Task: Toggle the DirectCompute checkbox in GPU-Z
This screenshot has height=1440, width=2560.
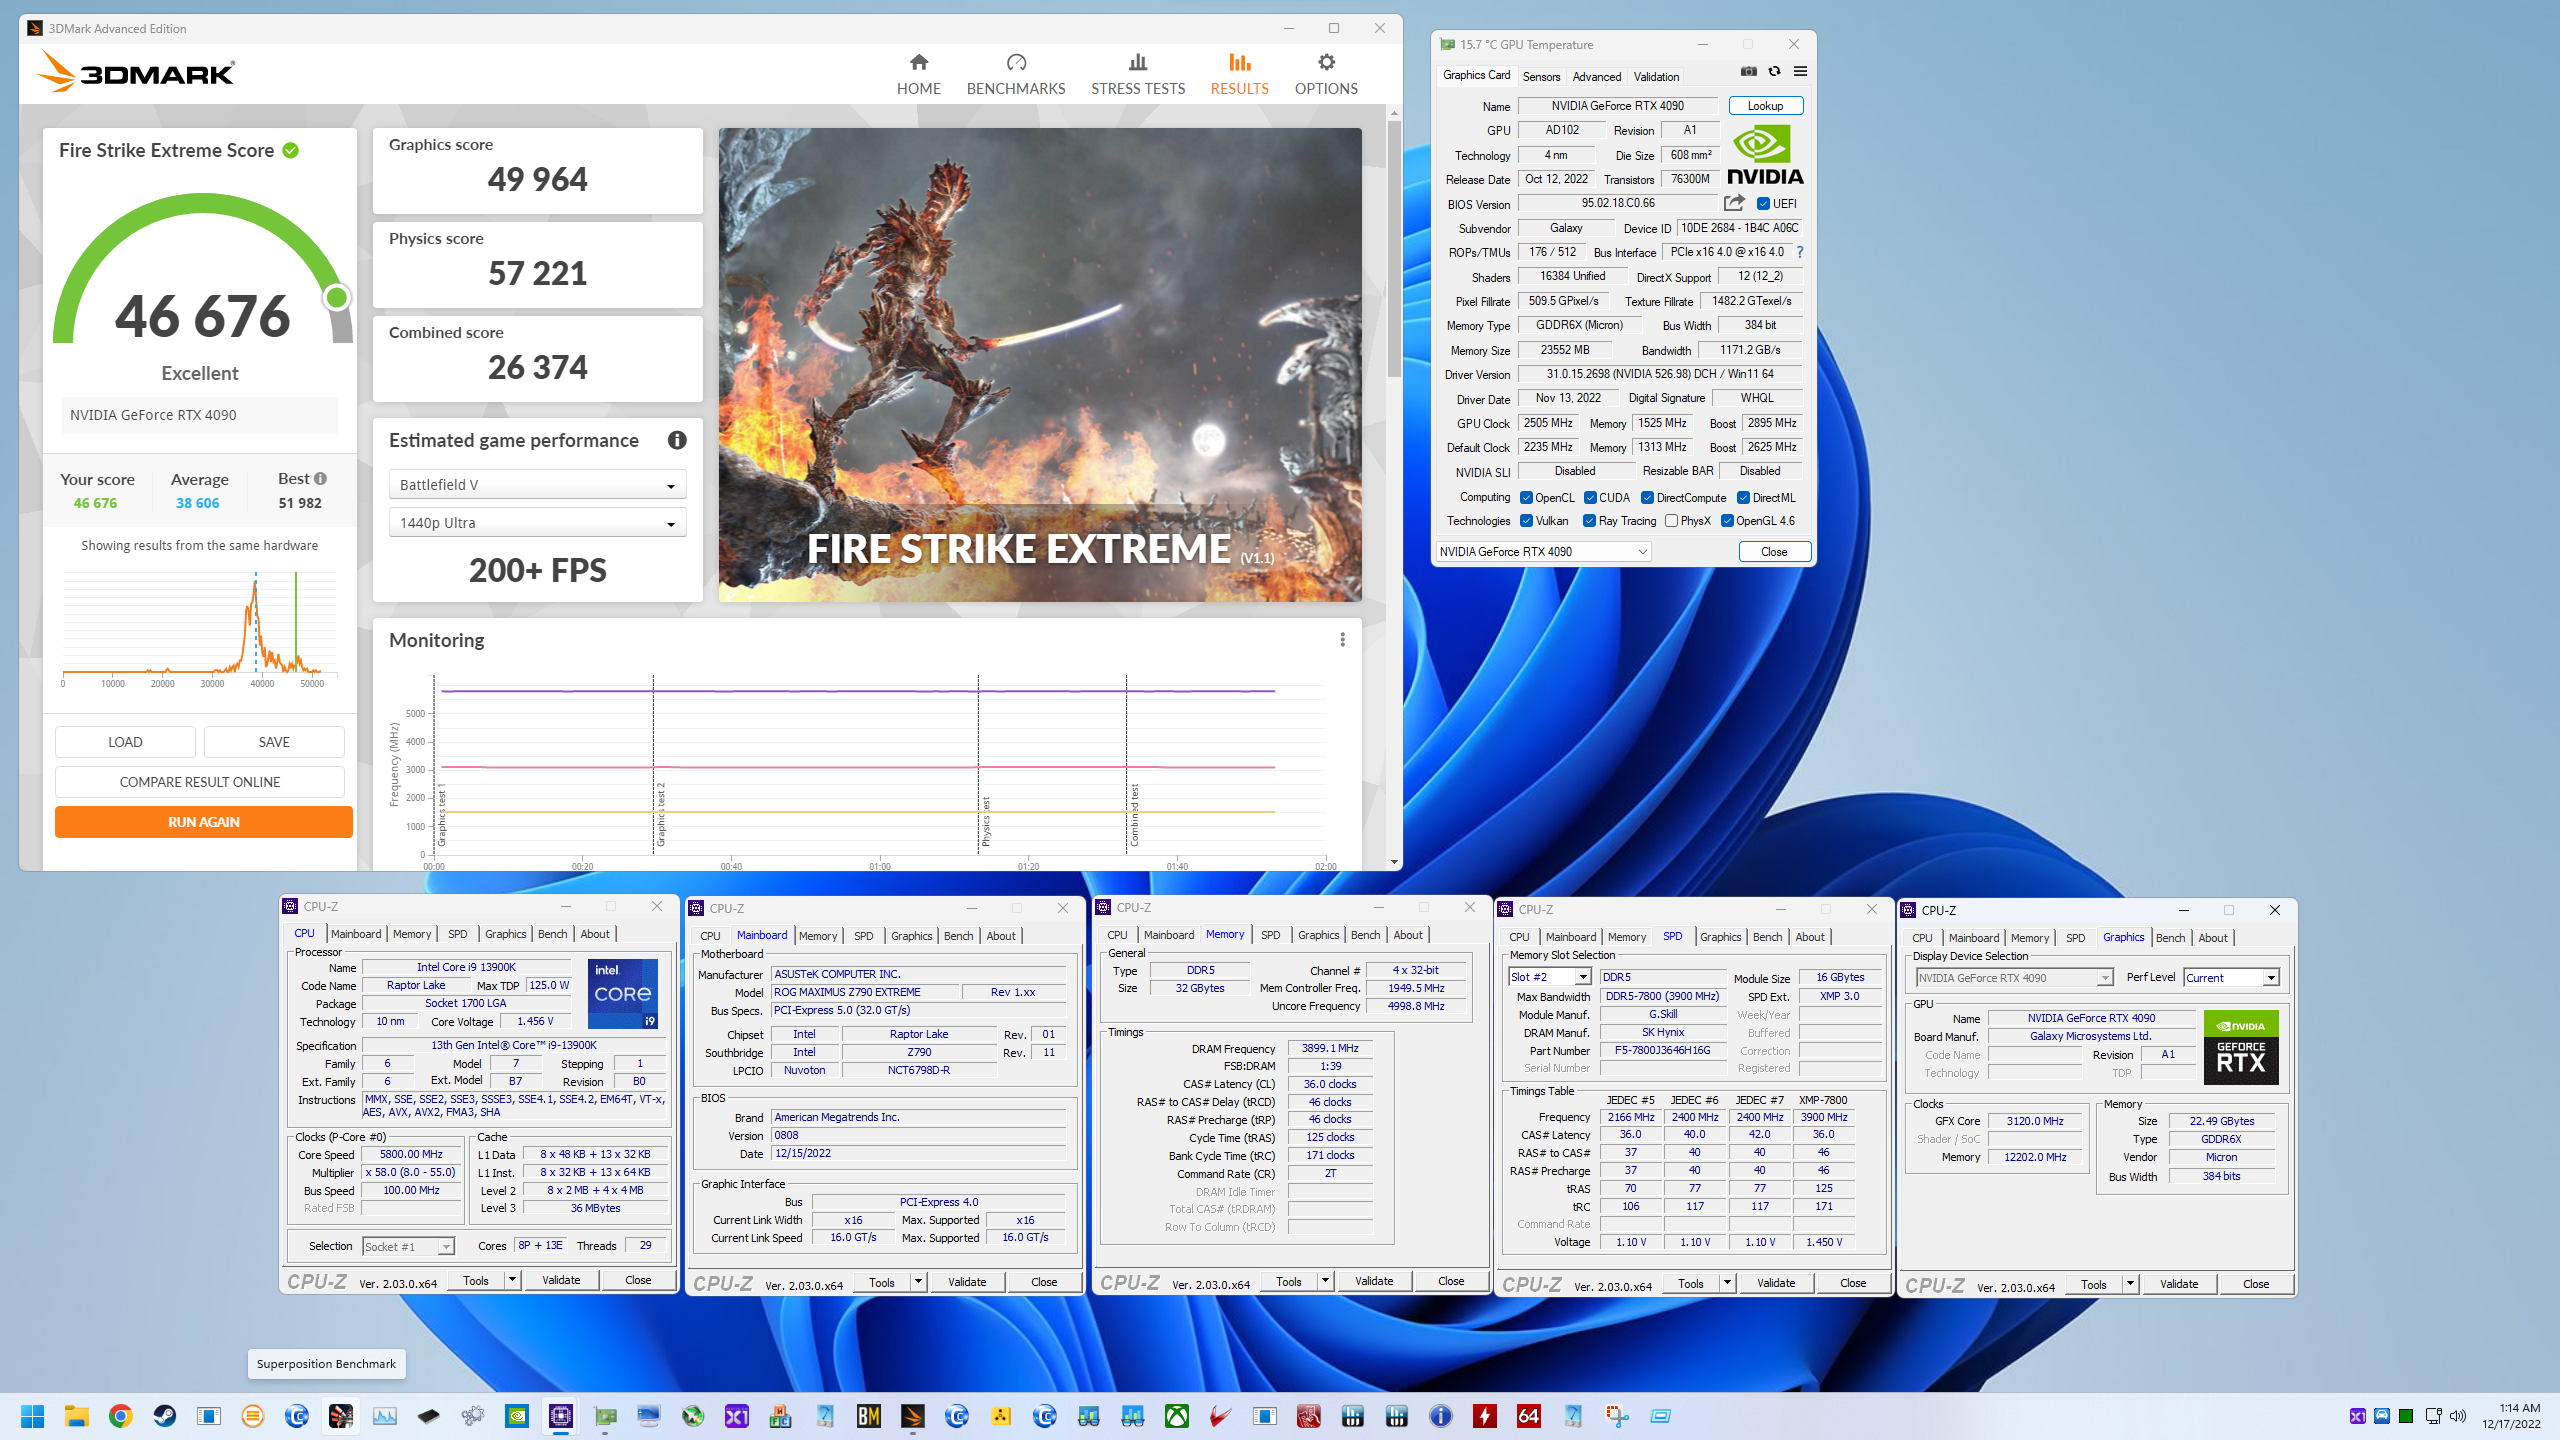Action: (1648, 498)
